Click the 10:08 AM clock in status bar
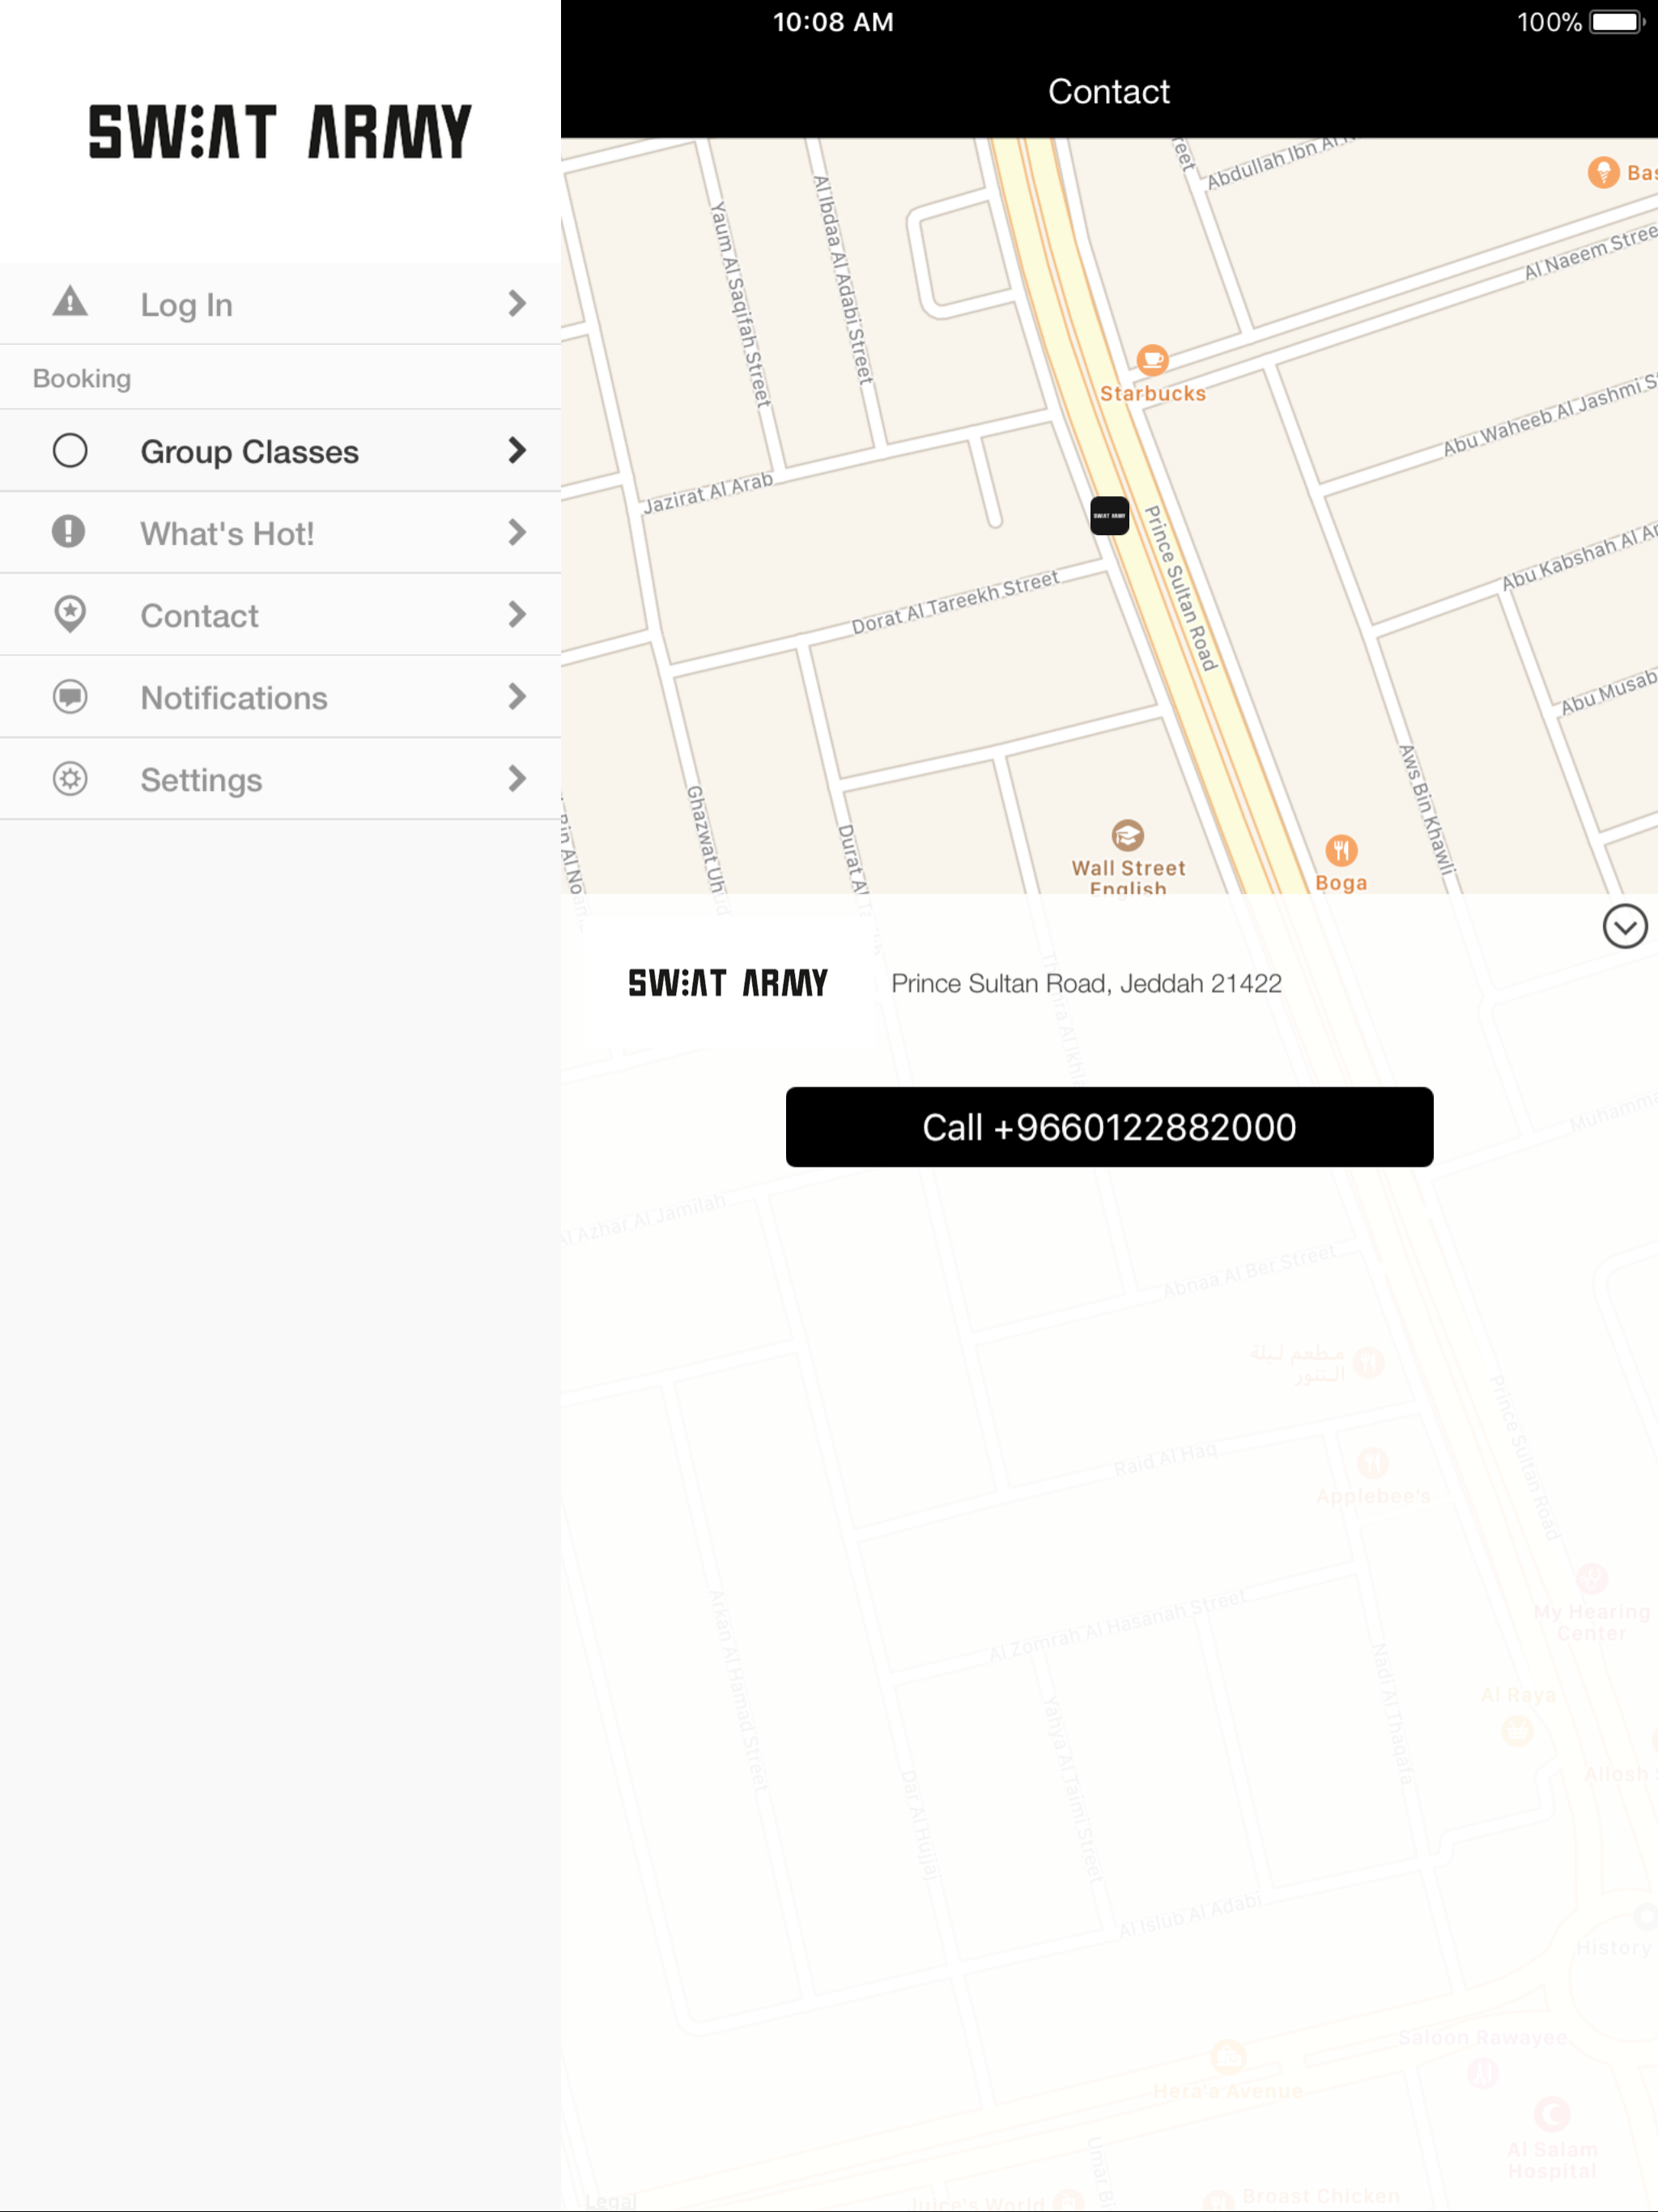1658x2212 pixels. (x=833, y=22)
